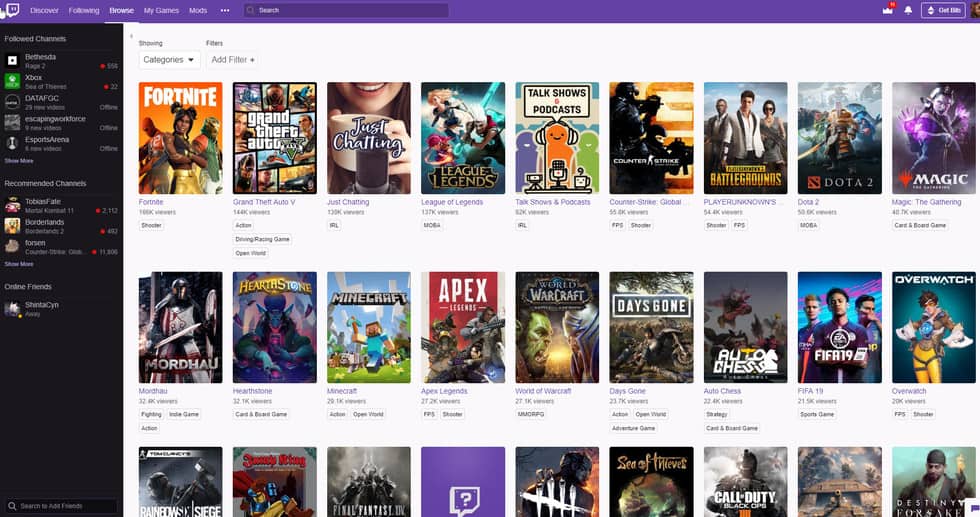Click the FIFA 19 box art
The width and height of the screenshot is (980, 517).
840,327
